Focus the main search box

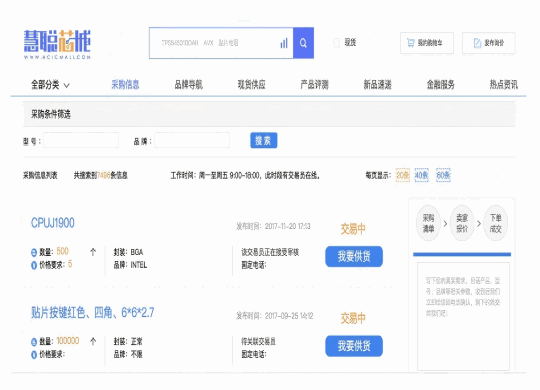coord(221,43)
